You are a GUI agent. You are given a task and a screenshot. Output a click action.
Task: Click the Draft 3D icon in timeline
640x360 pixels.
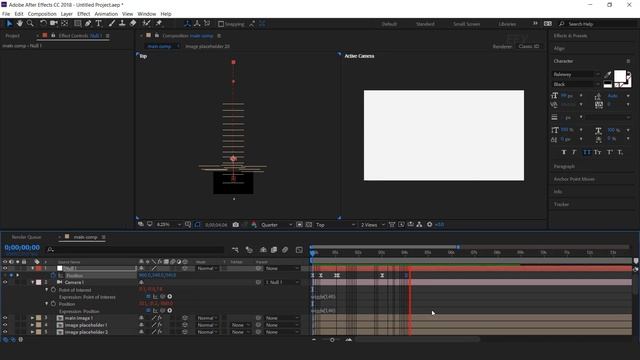pos(249,250)
